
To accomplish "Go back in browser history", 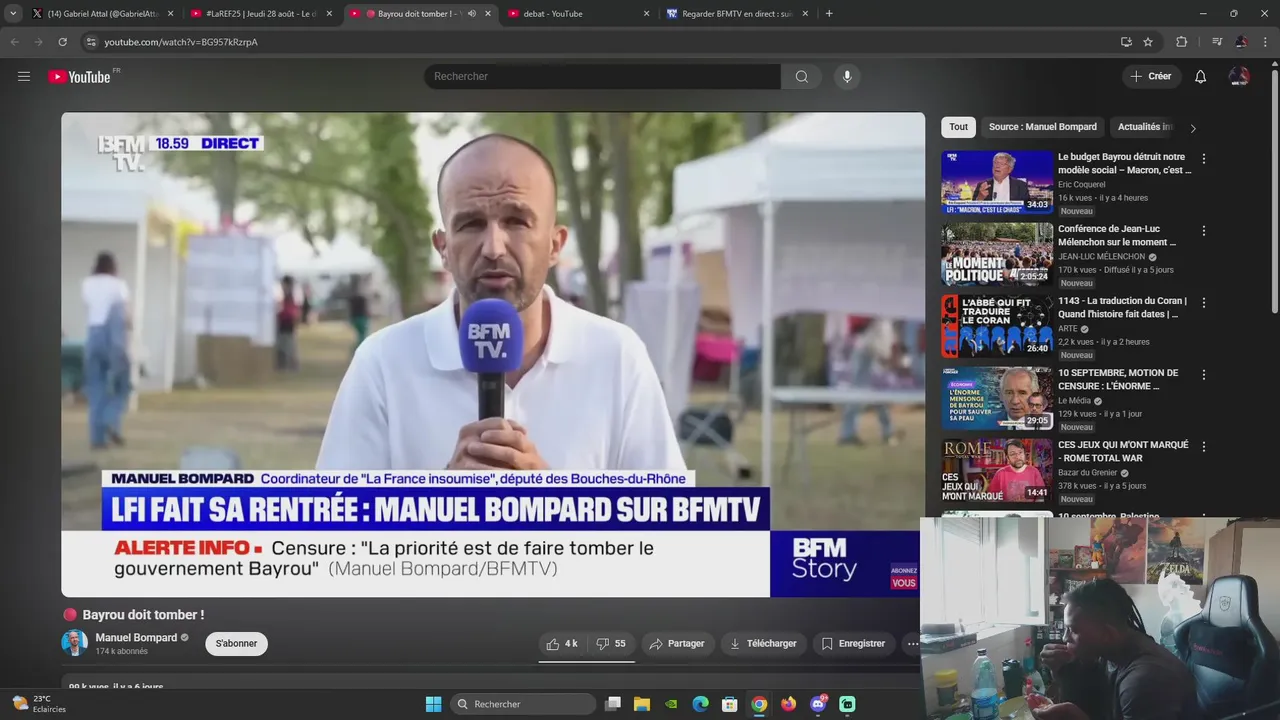I will 14,42.
